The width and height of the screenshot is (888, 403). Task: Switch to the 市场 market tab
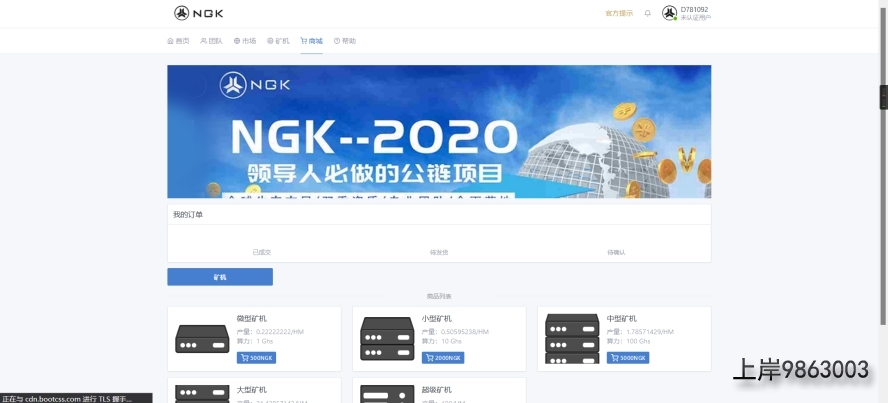click(245, 41)
